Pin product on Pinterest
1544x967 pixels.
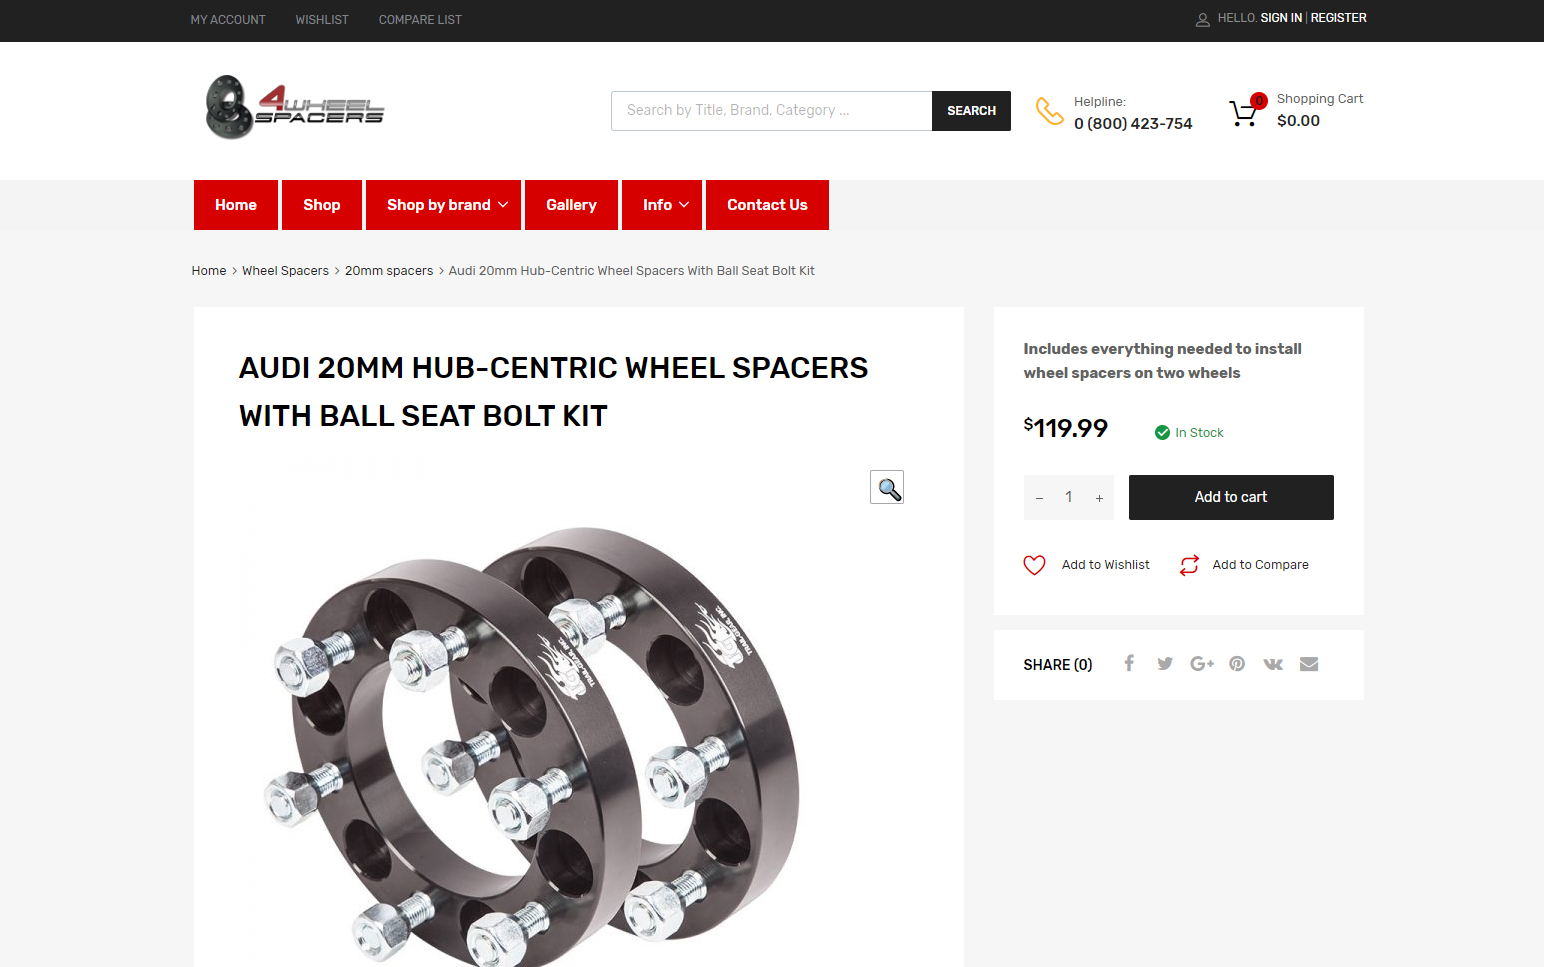(1237, 663)
